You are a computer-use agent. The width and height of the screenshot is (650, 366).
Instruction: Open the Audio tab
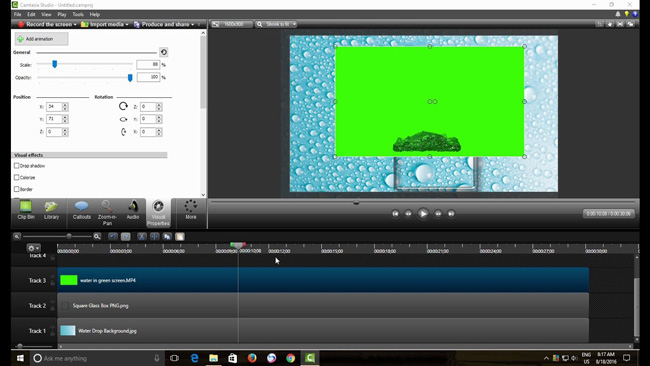point(133,210)
